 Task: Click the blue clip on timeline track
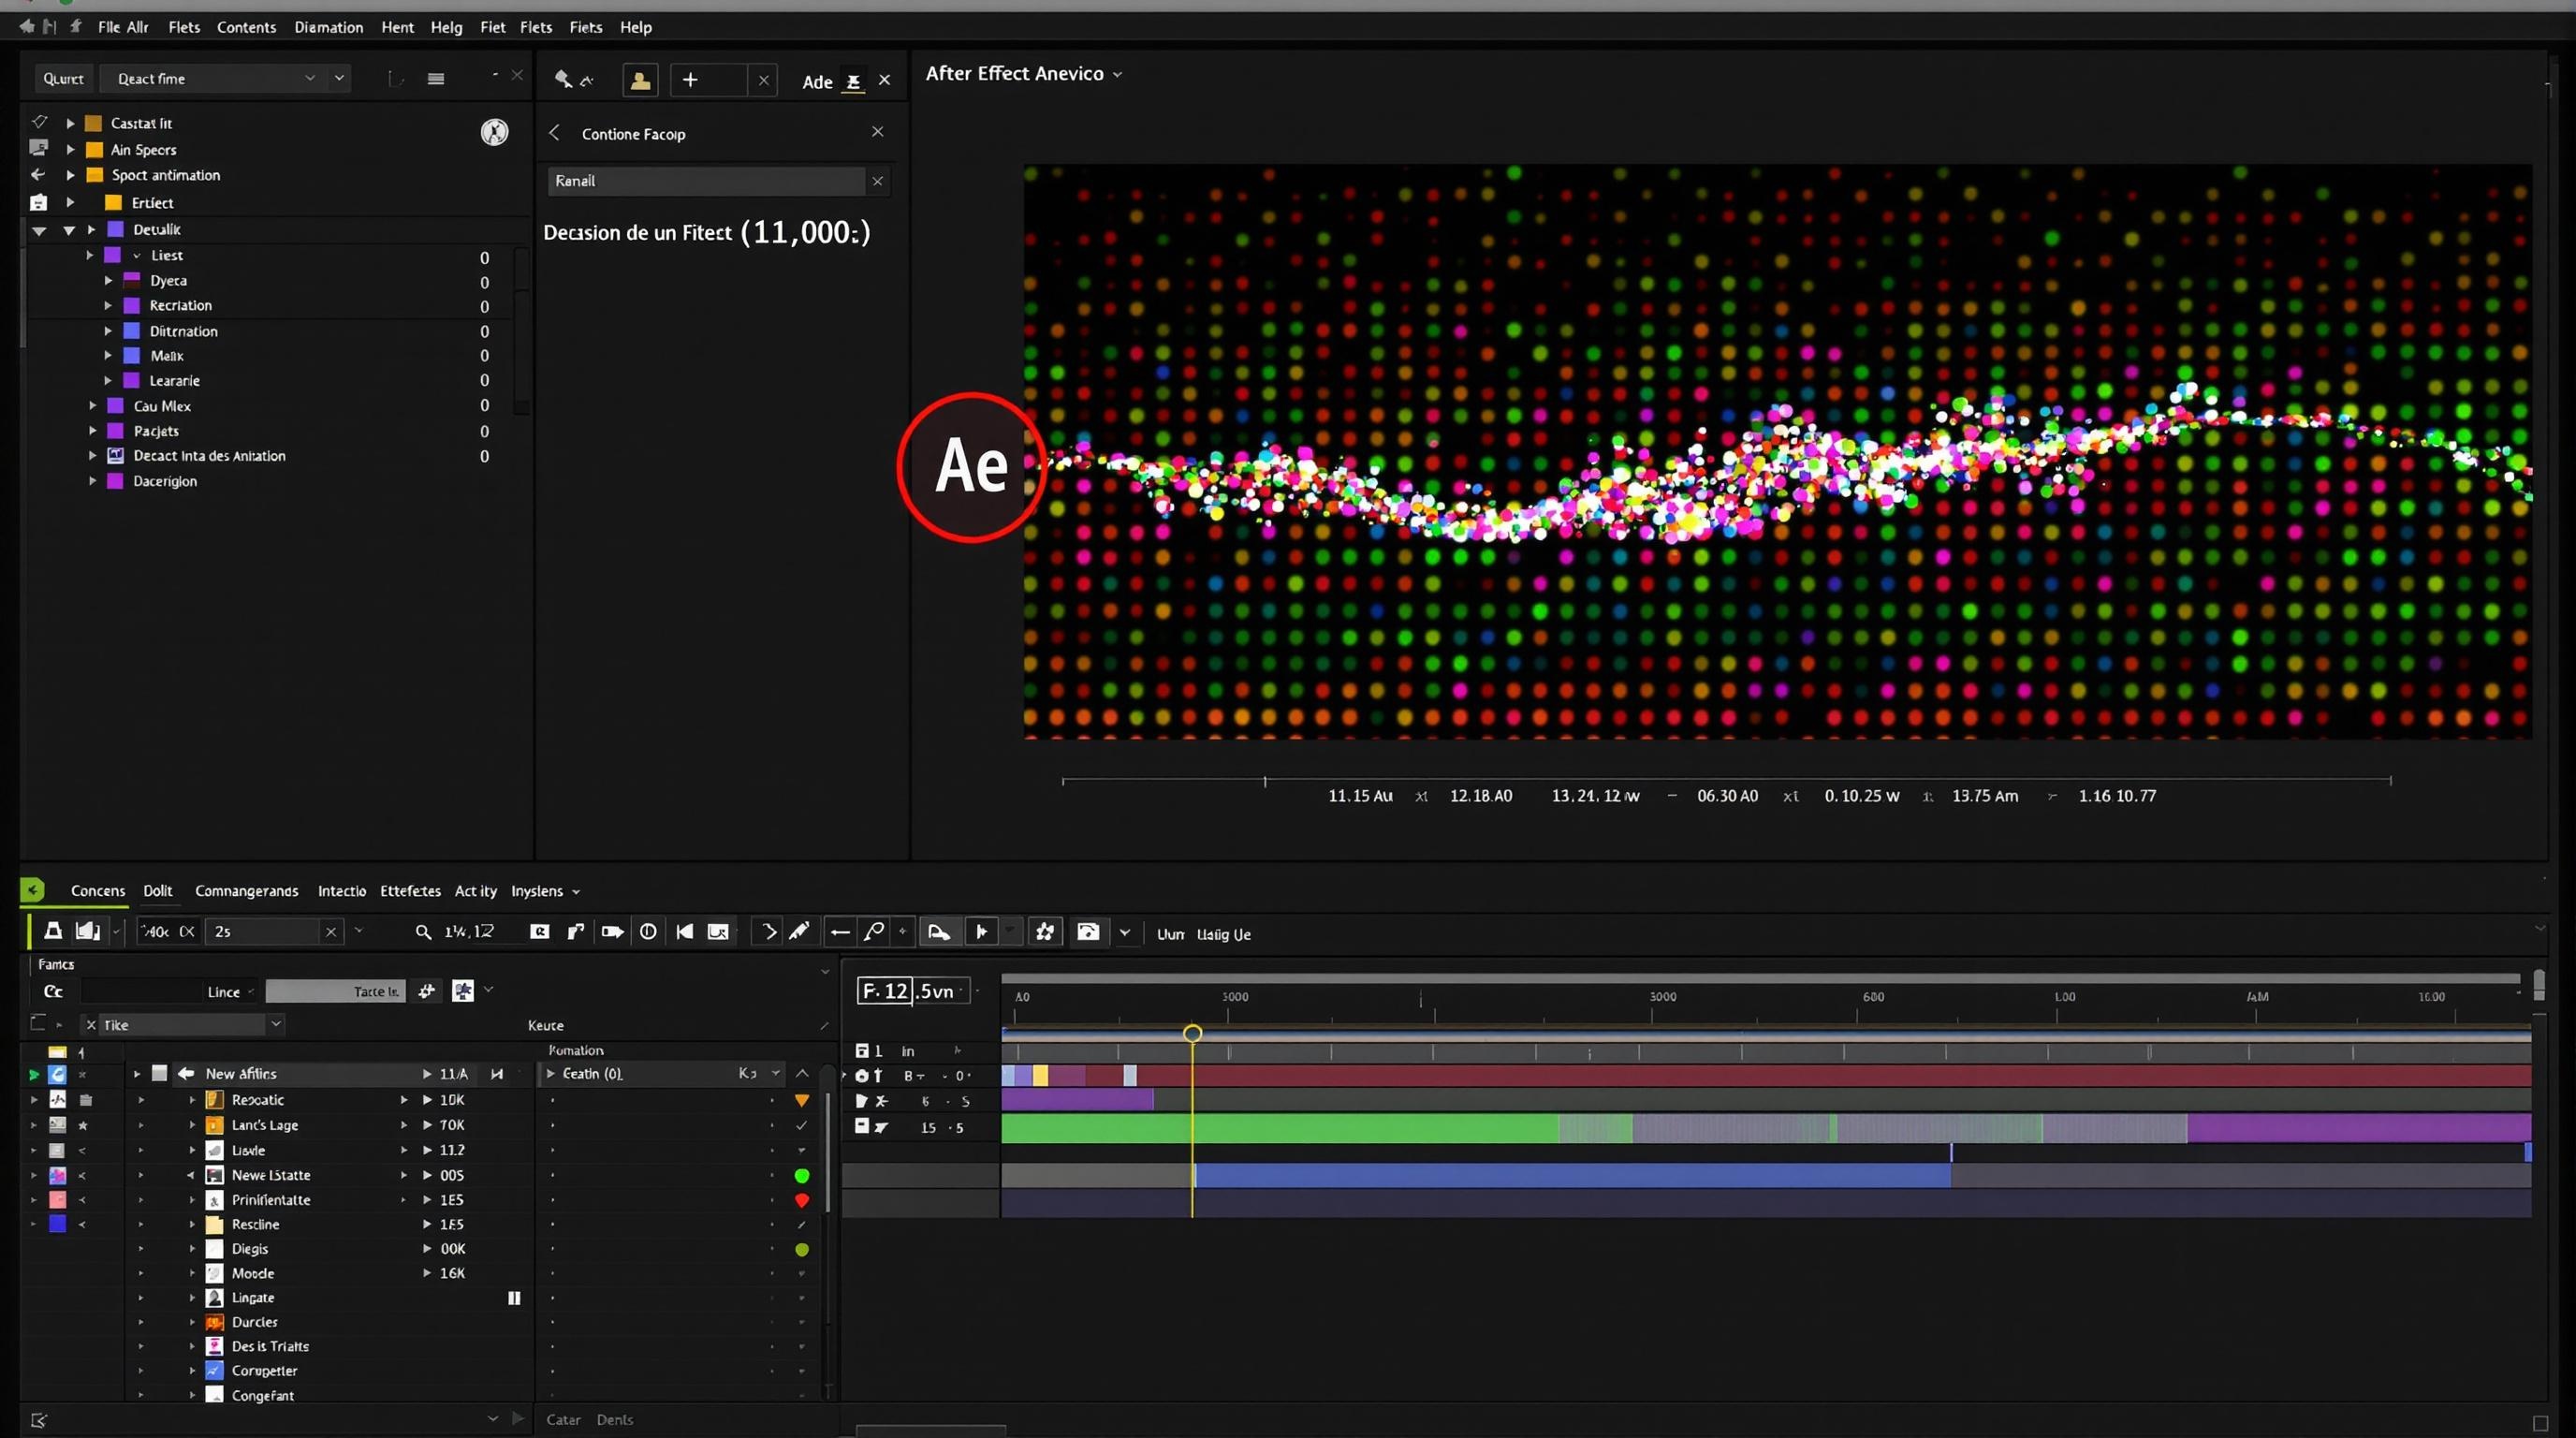click(x=1572, y=1175)
